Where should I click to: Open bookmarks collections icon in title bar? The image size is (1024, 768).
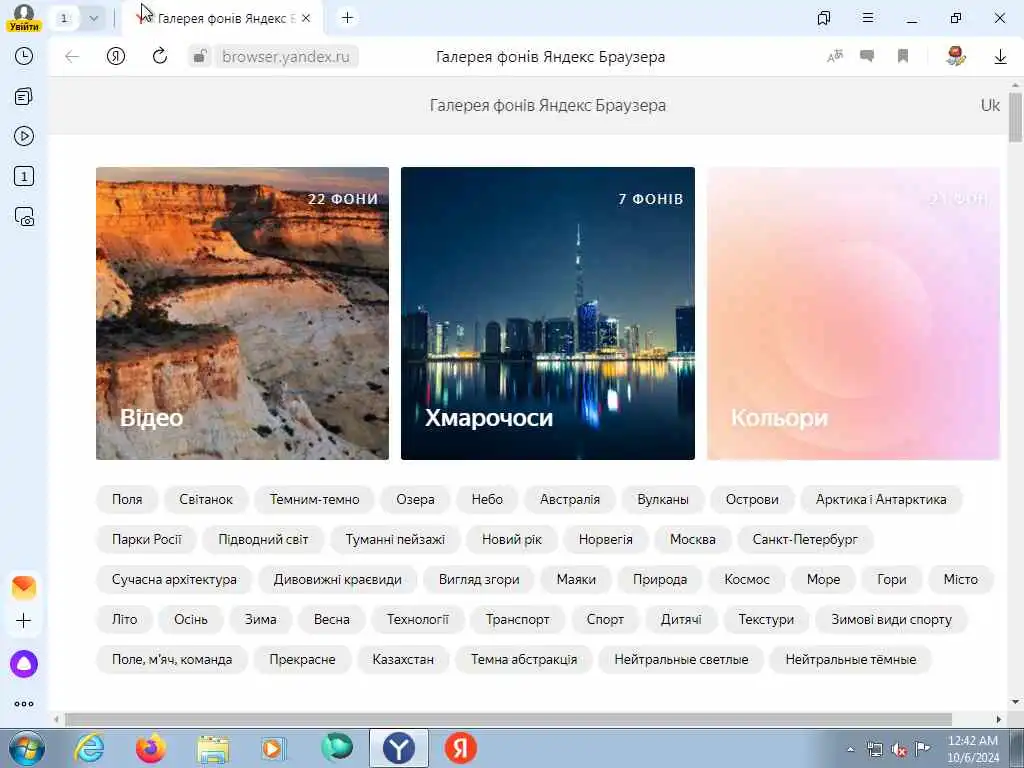tap(824, 18)
